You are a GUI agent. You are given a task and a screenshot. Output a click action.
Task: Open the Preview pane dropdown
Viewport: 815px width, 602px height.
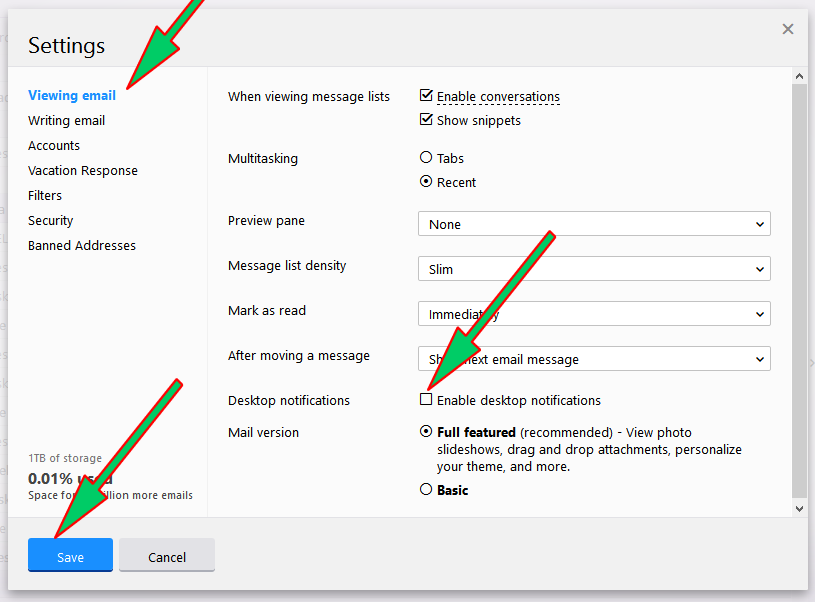(x=594, y=224)
